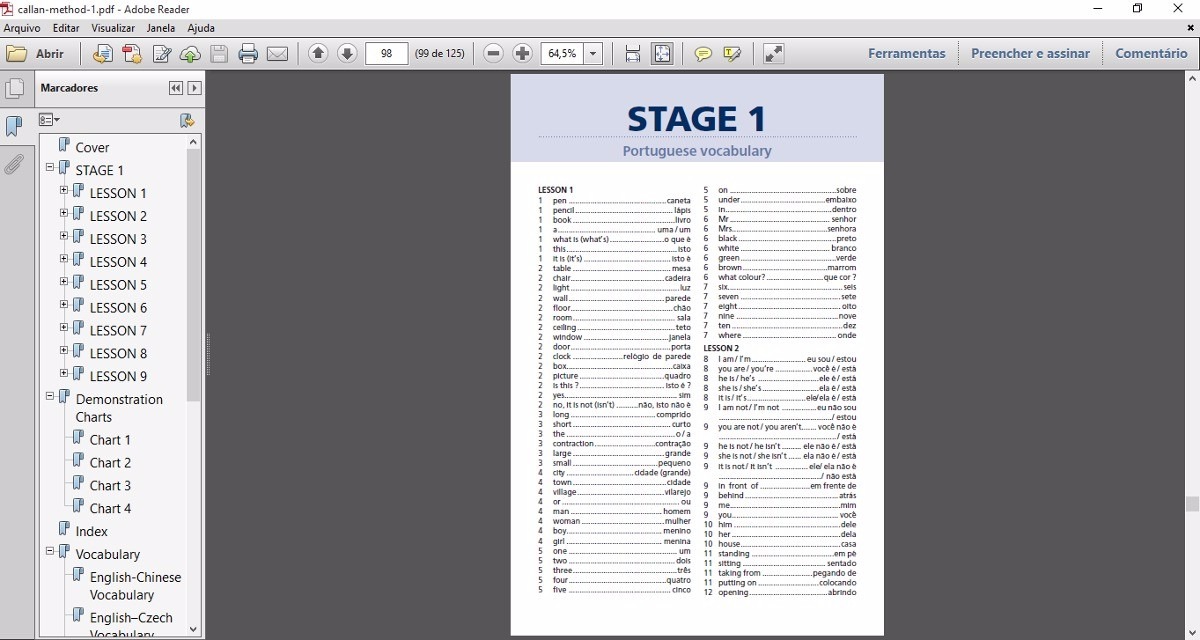
Task: Open the Janela menu
Action: [x=161, y=28]
